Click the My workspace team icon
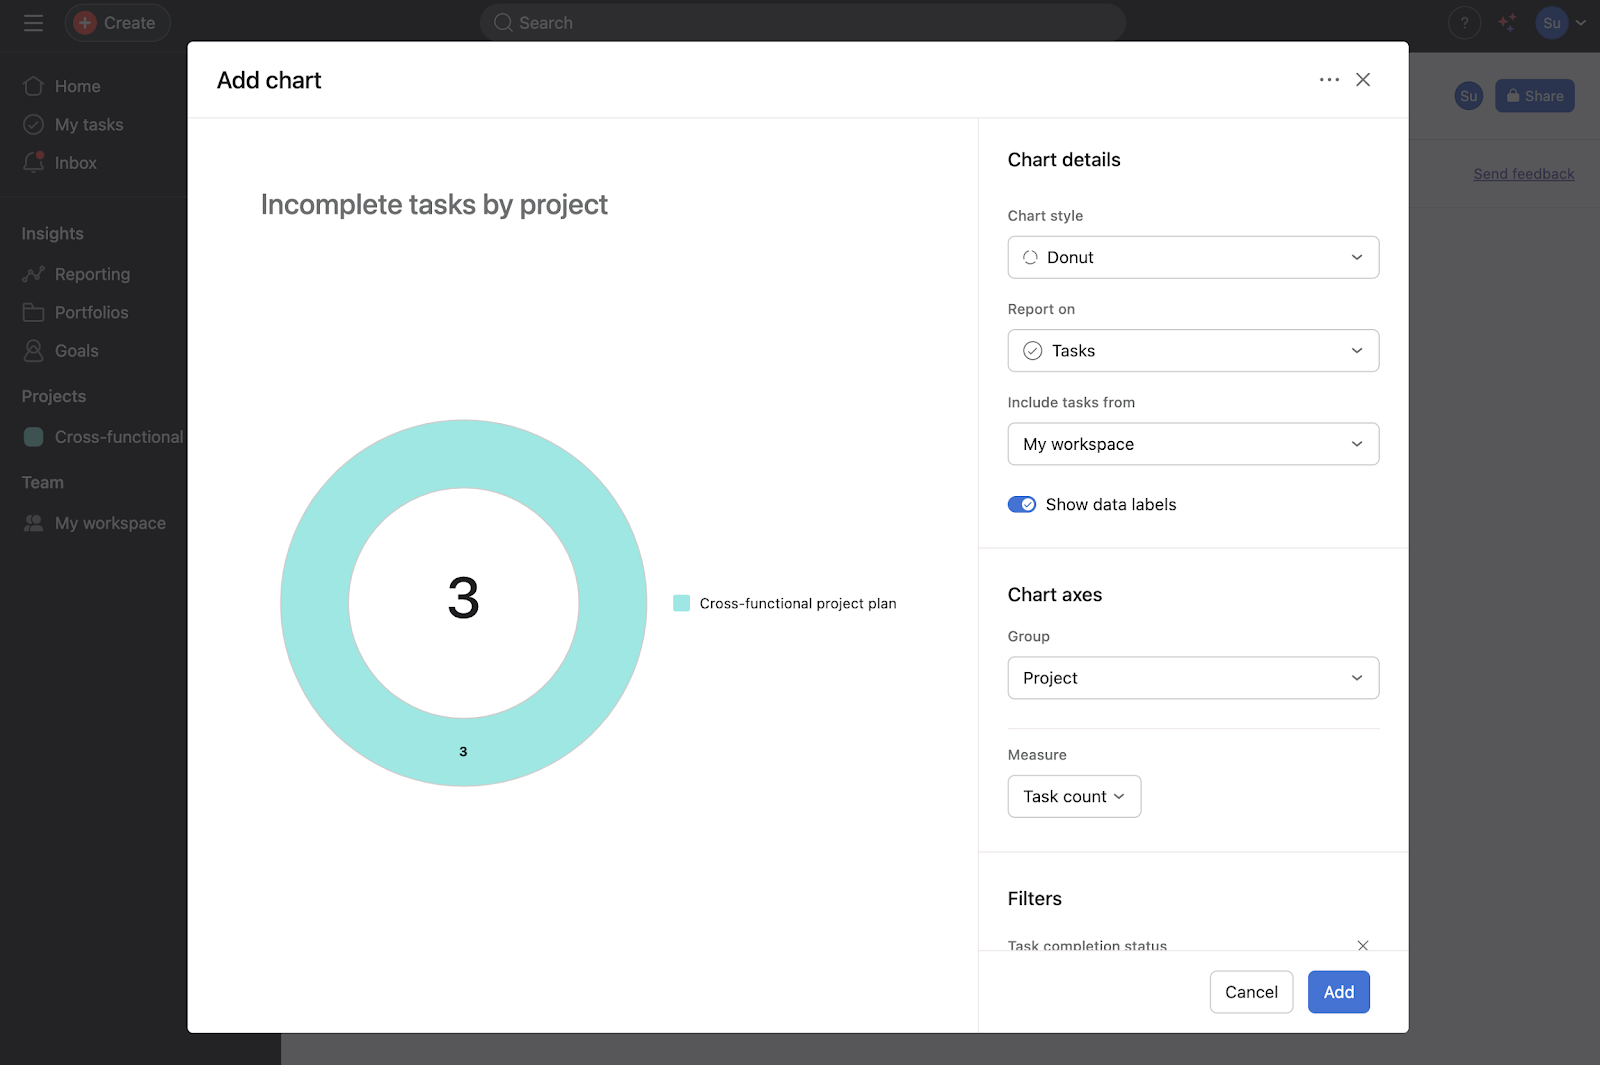This screenshot has height=1065, width=1600. pos(33,523)
